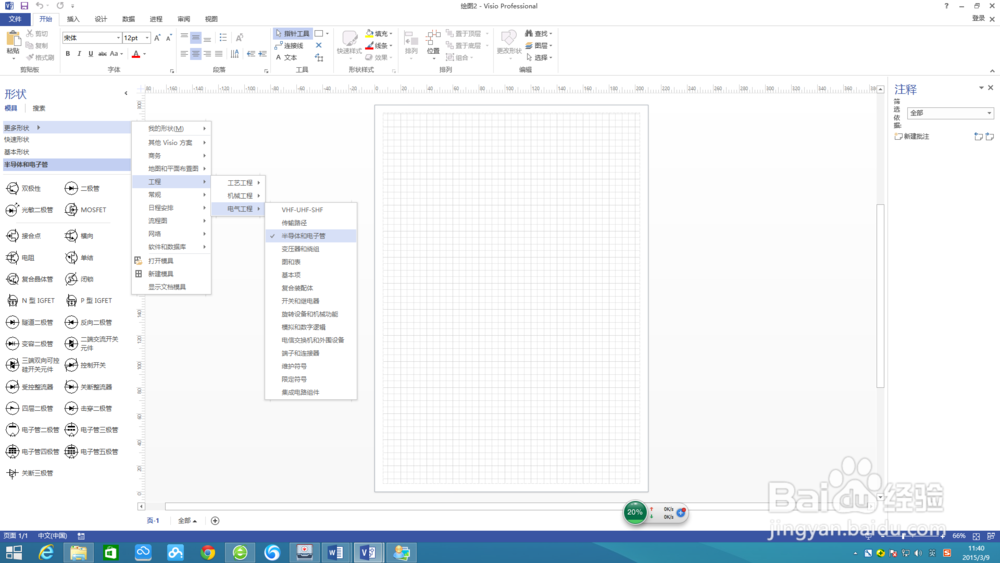The image size is (1000, 563).
Task: Click 新建模具 new stencil entry
Action: coord(161,274)
